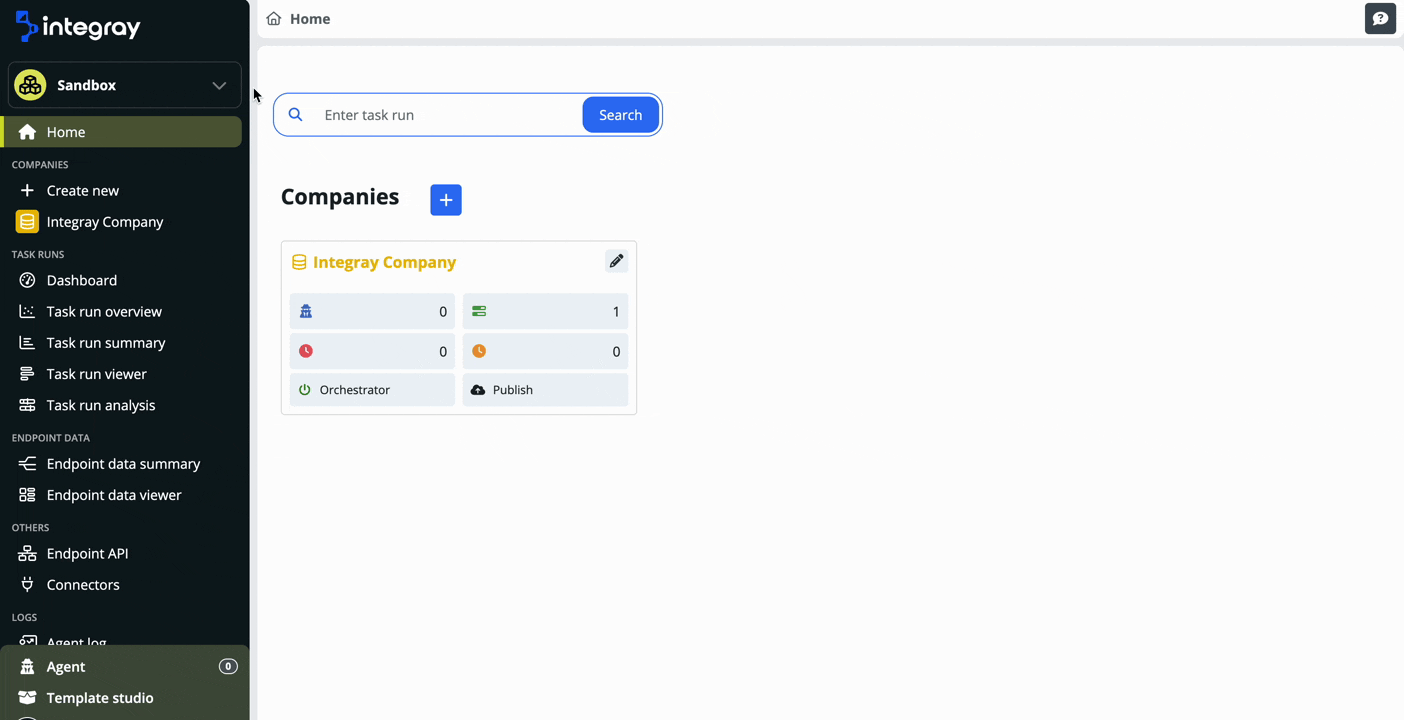The height and width of the screenshot is (720, 1404).
Task: Create a new company with the plus button
Action: click(445, 199)
